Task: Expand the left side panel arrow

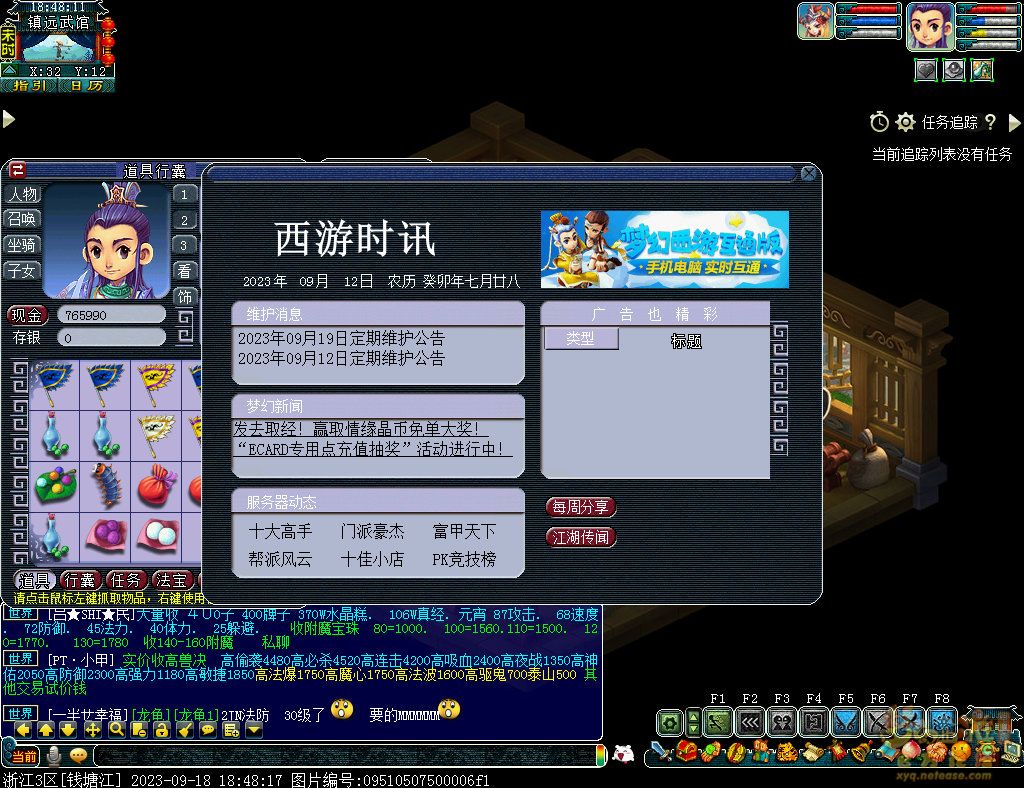Action: pyautogui.click(x=8, y=119)
